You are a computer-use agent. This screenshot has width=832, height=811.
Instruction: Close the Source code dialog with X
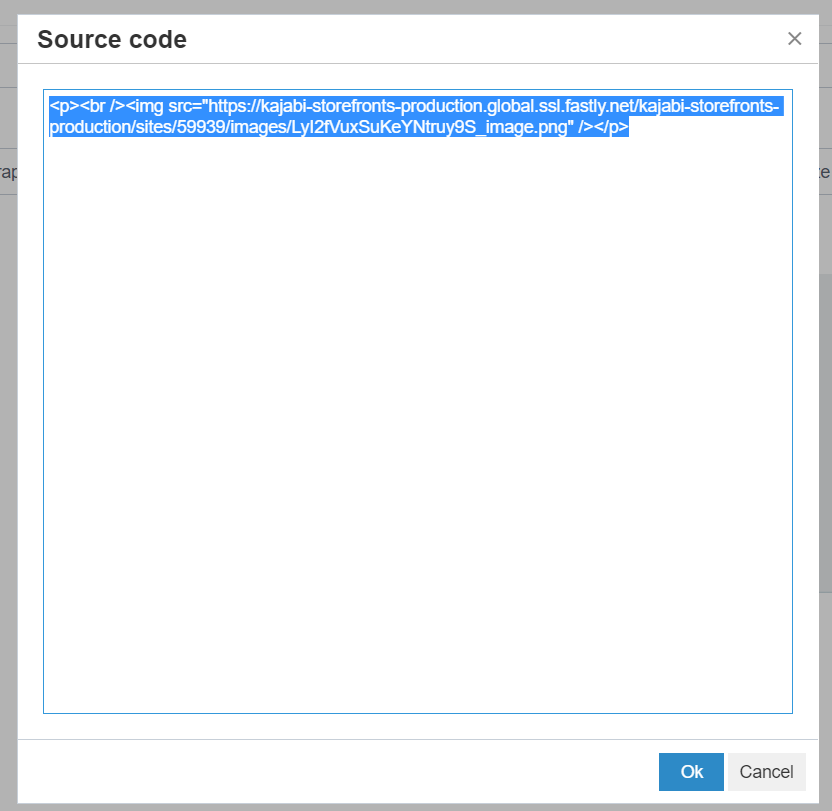pos(795,39)
